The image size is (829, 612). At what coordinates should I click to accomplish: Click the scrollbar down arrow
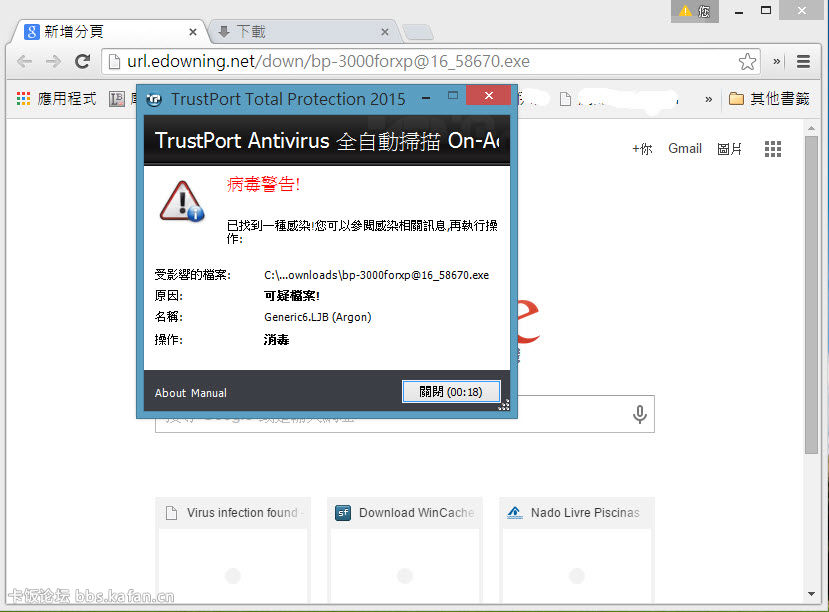pyautogui.click(x=812, y=594)
